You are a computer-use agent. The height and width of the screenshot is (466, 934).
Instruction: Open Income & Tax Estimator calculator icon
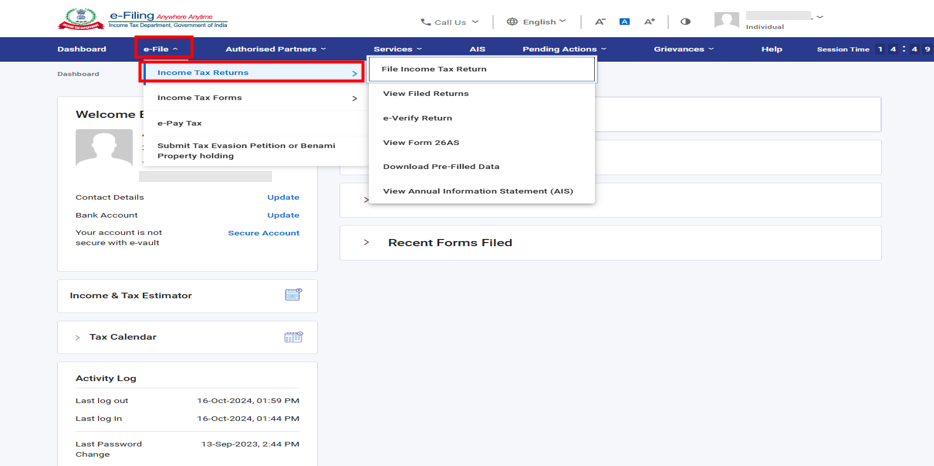[x=293, y=295]
